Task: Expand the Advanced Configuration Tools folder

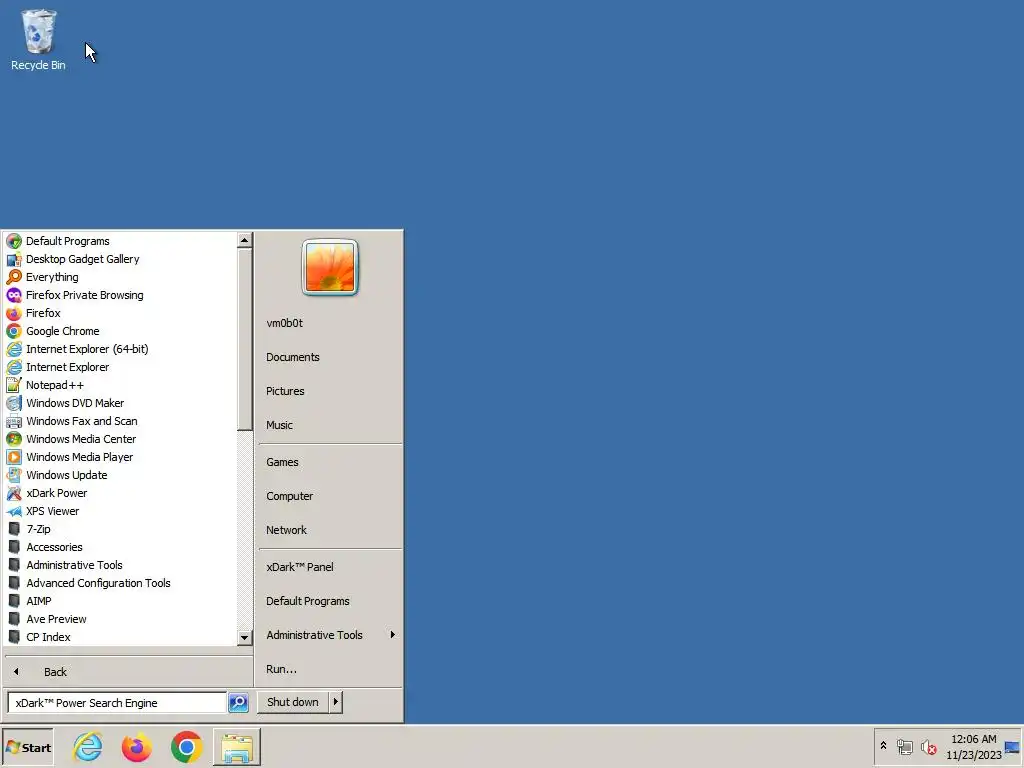Action: (98, 583)
